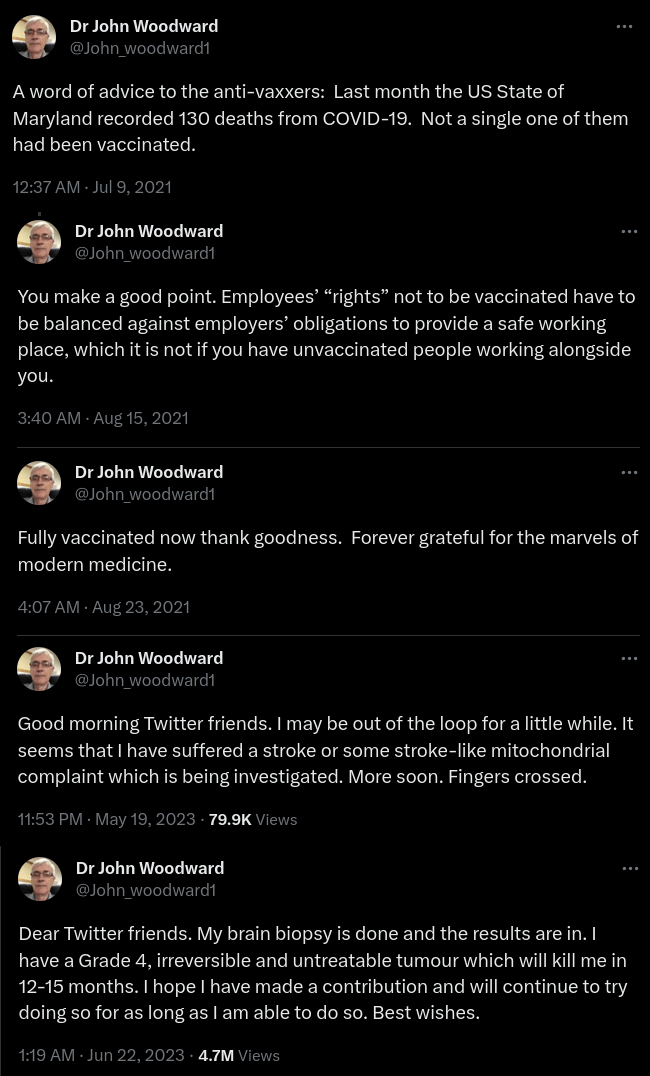Click @John_woodward1 handle on the stroke tweet
Screen dimensions: 650x1076
click(x=145, y=680)
